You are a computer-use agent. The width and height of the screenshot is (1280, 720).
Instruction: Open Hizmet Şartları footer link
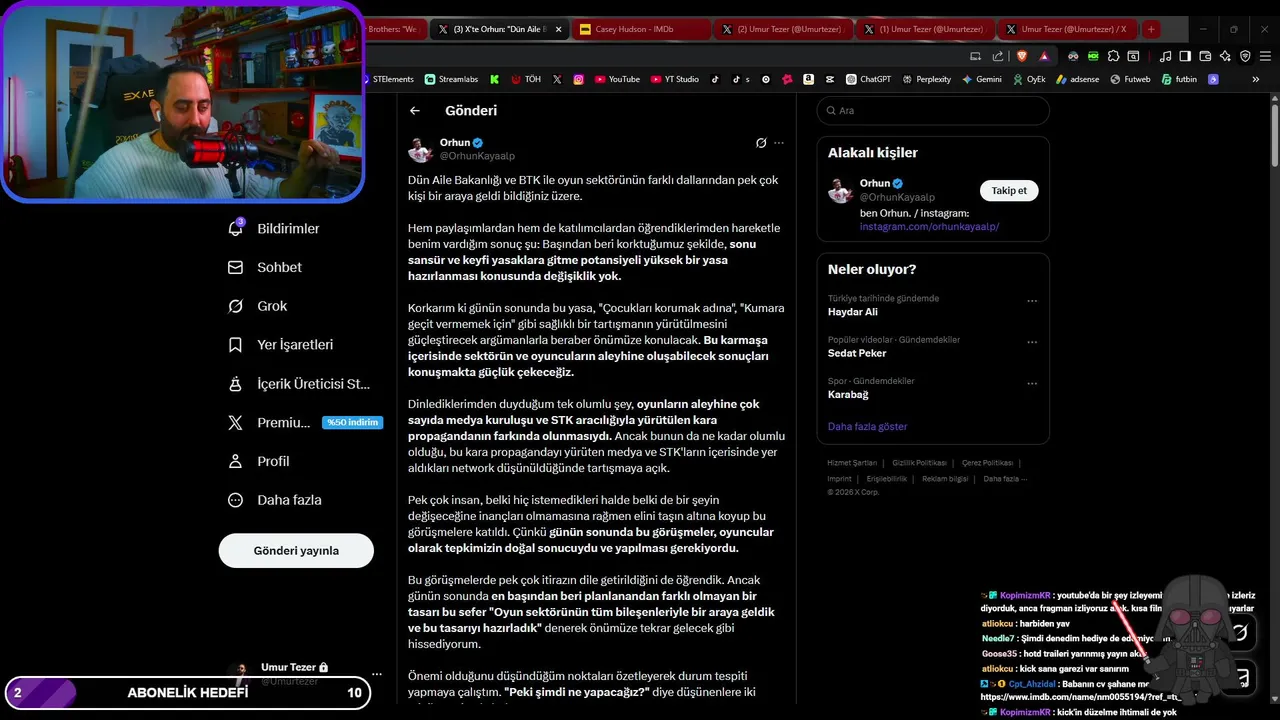click(x=852, y=463)
